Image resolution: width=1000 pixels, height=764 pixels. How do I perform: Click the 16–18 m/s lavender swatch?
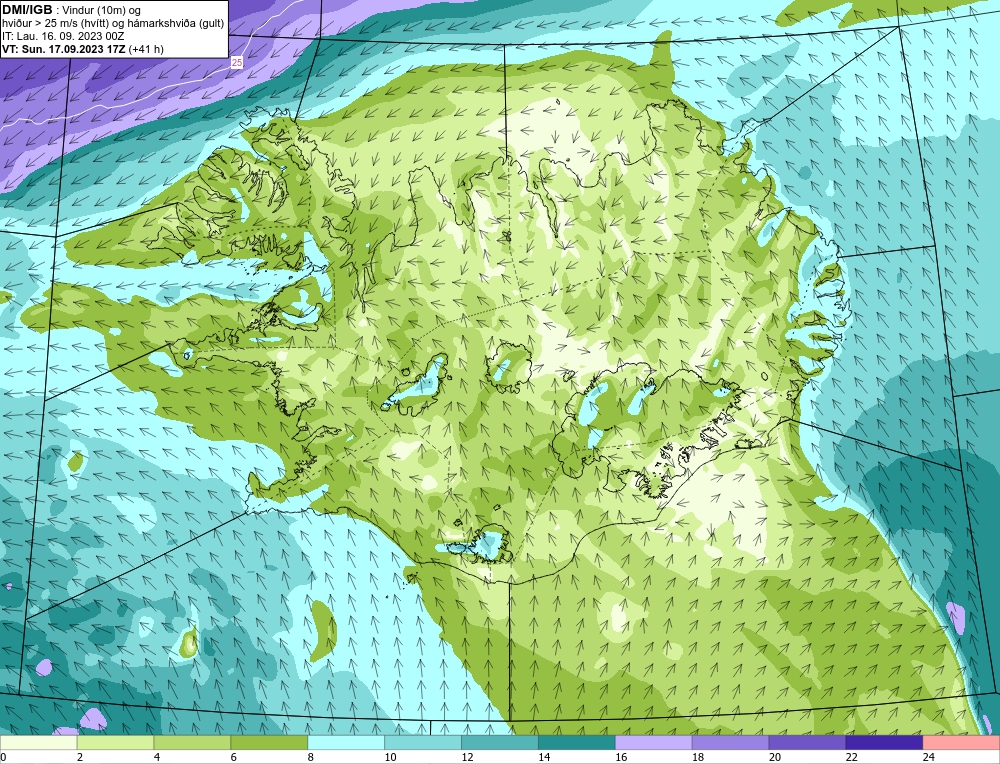[x=654, y=742]
